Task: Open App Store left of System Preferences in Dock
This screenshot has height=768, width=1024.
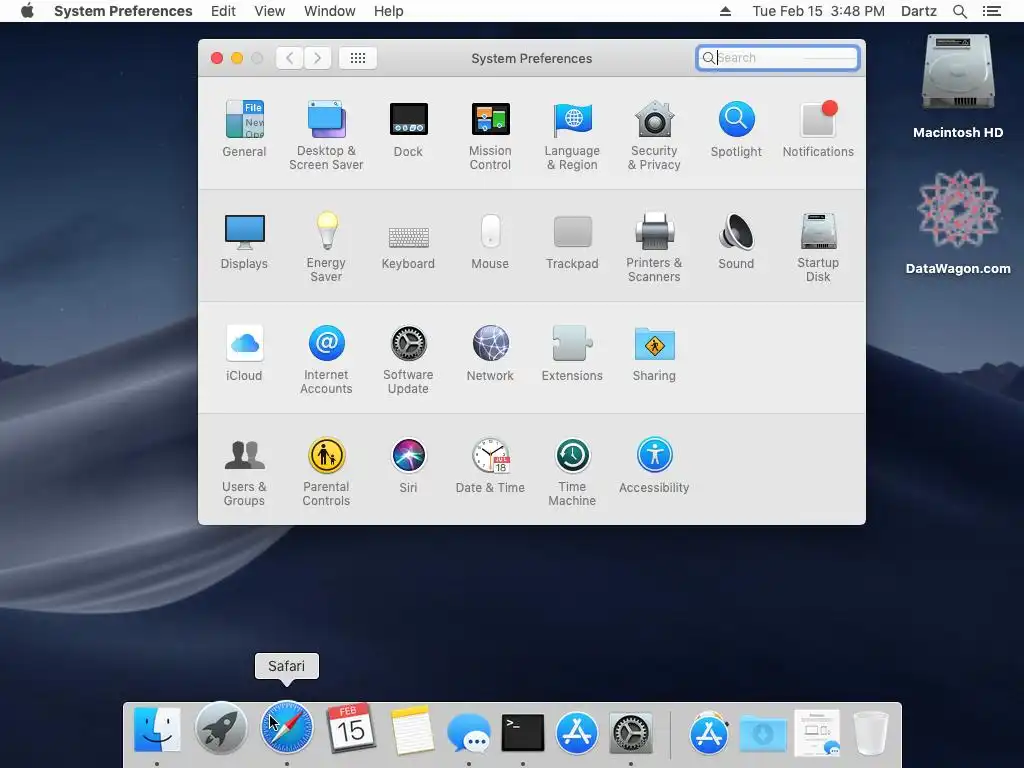Action: pos(577,732)
